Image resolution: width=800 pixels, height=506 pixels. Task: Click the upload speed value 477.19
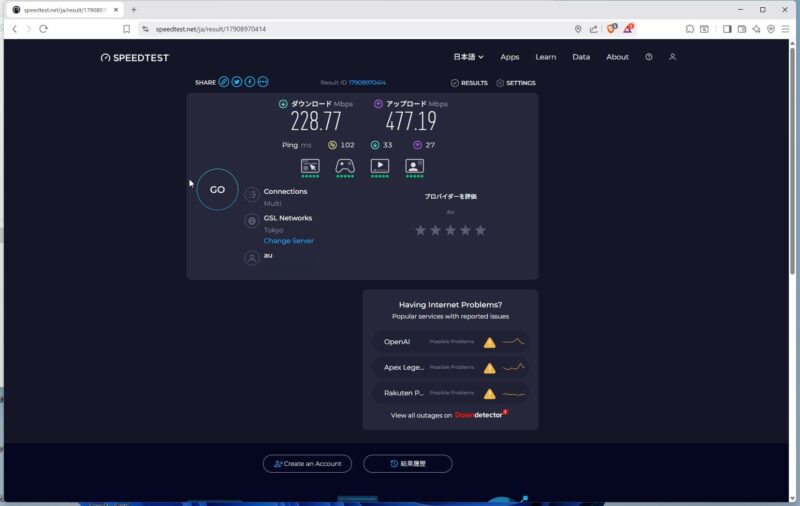click(x=411, y=121)
